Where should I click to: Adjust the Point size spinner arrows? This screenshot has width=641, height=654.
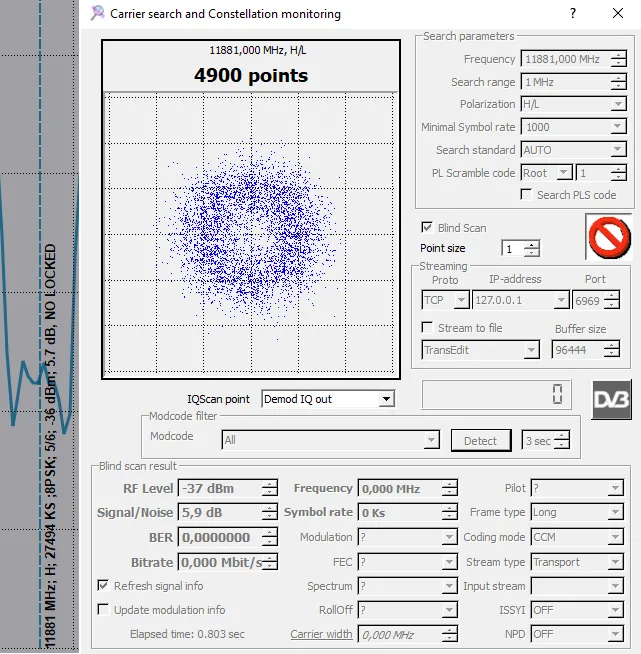pyautogui.click(x=532, y=249)
